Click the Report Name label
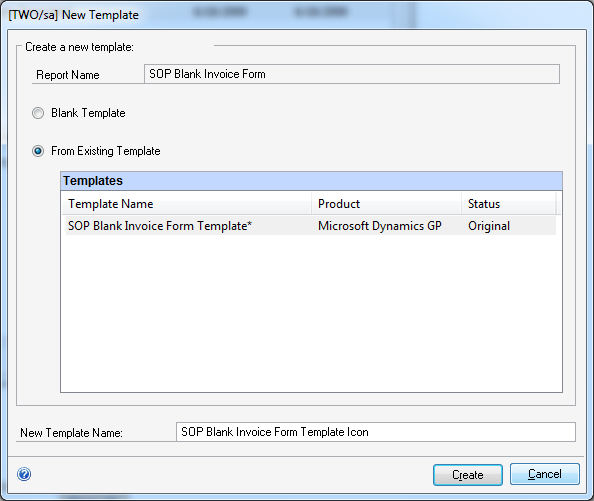Image resolution: width=594 pixels, height=501 pixels. [68, 75]
